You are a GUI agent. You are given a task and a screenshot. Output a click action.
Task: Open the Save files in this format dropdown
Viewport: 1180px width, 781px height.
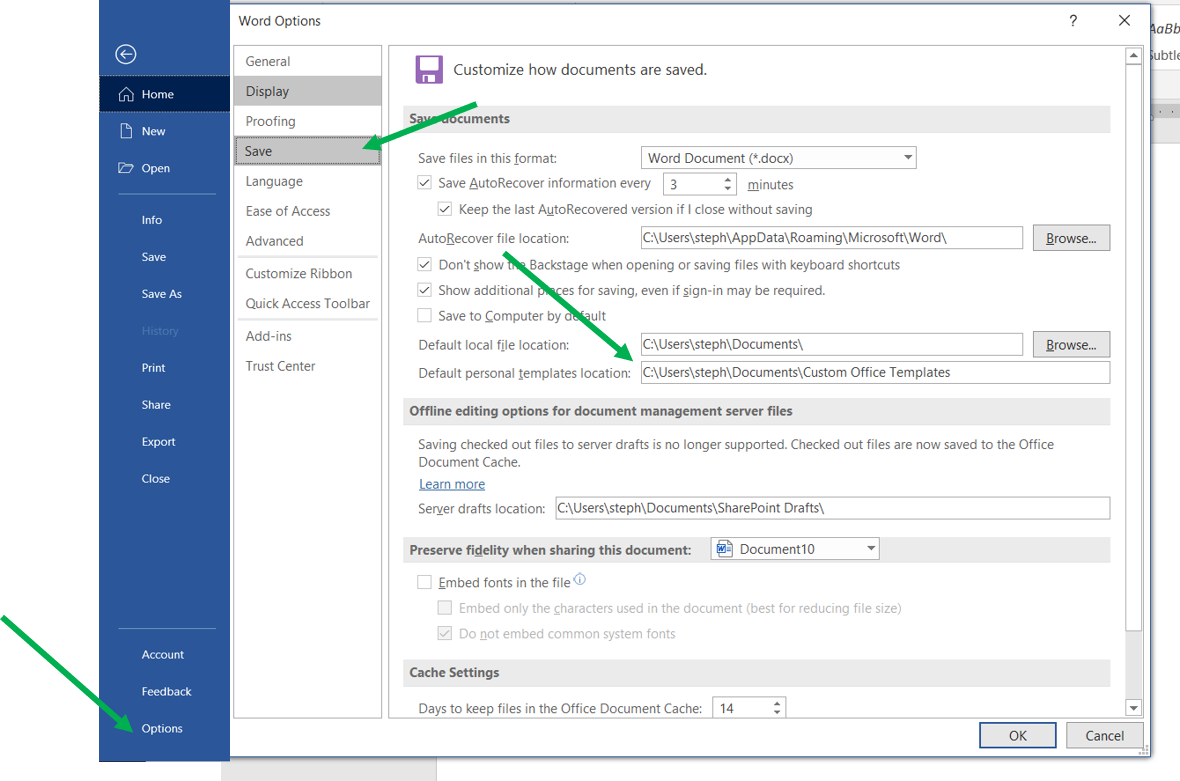908,157
